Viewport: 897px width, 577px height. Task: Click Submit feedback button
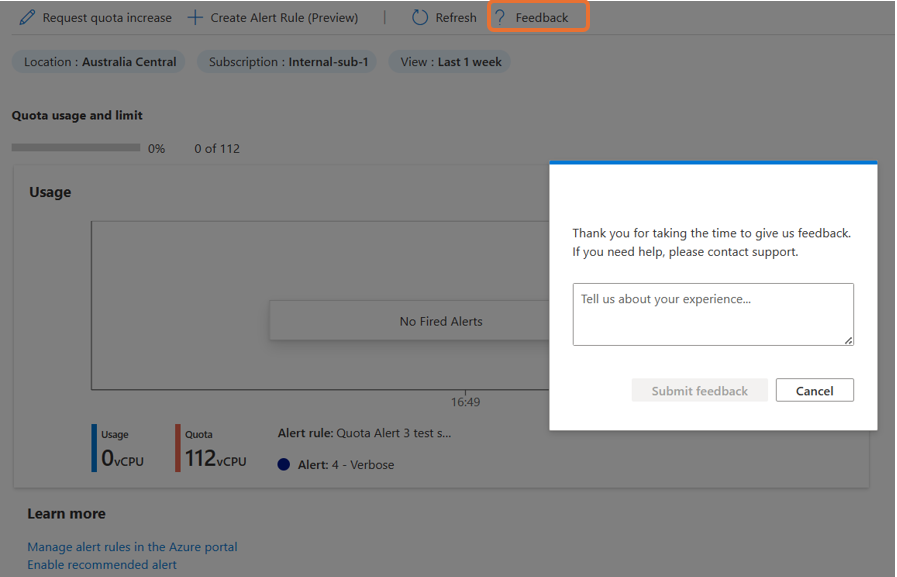click(700, 391)
